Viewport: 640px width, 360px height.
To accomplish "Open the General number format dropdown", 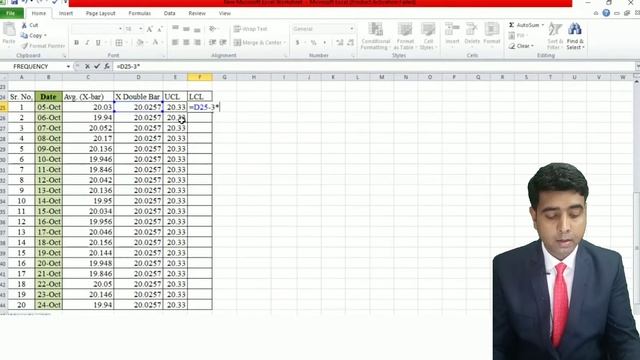I will click(x=351, y=29).
